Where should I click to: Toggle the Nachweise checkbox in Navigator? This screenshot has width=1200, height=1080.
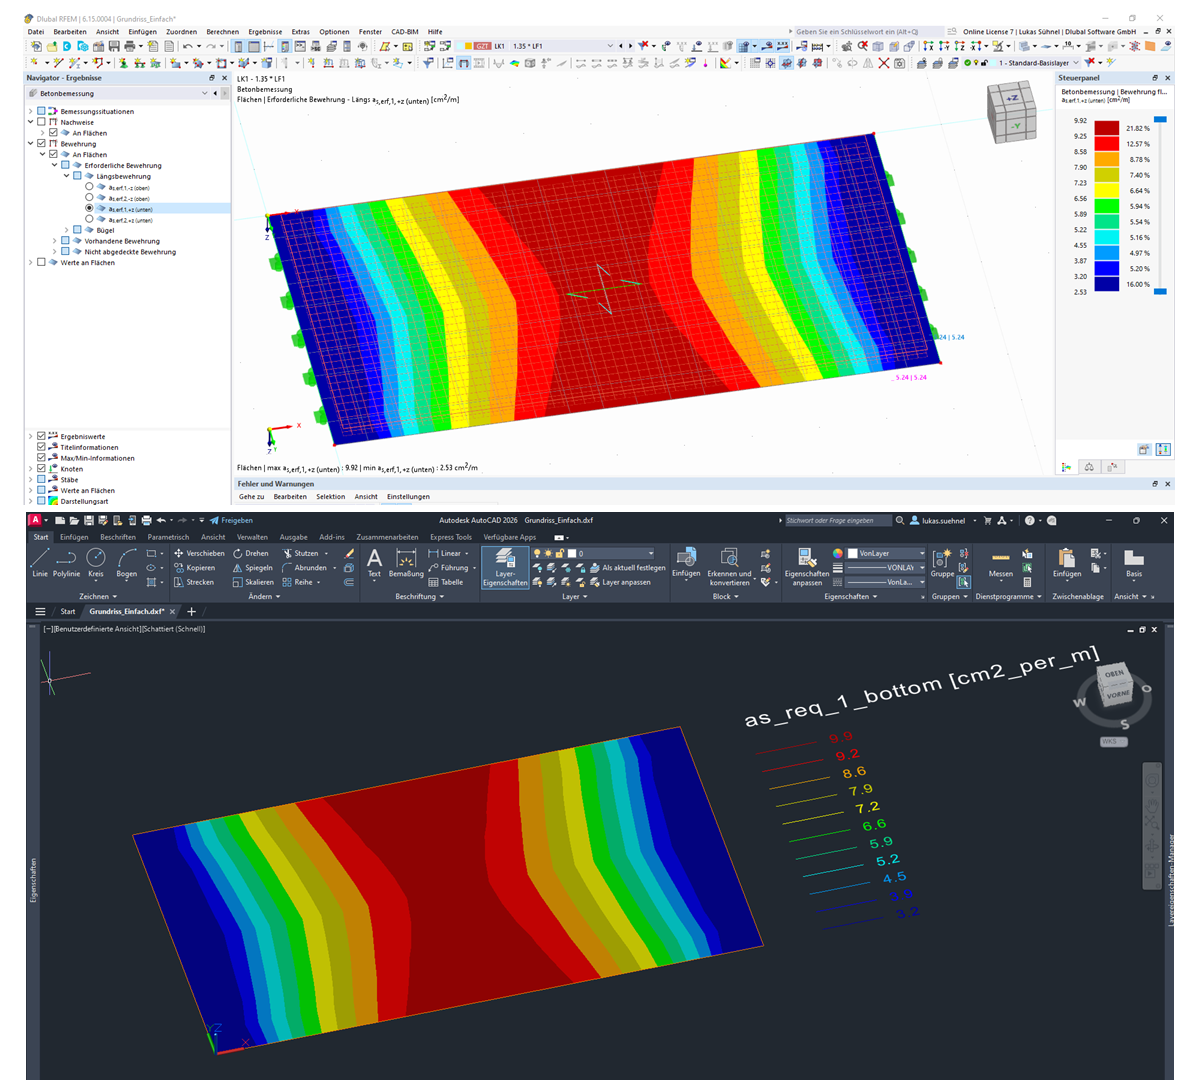[41, 122]
